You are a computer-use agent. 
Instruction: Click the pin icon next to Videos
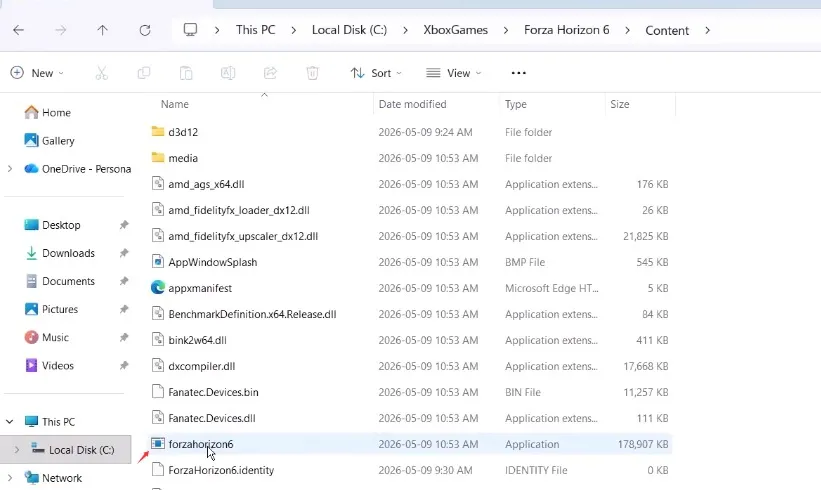pyautogui.click(x=124, y=365)
